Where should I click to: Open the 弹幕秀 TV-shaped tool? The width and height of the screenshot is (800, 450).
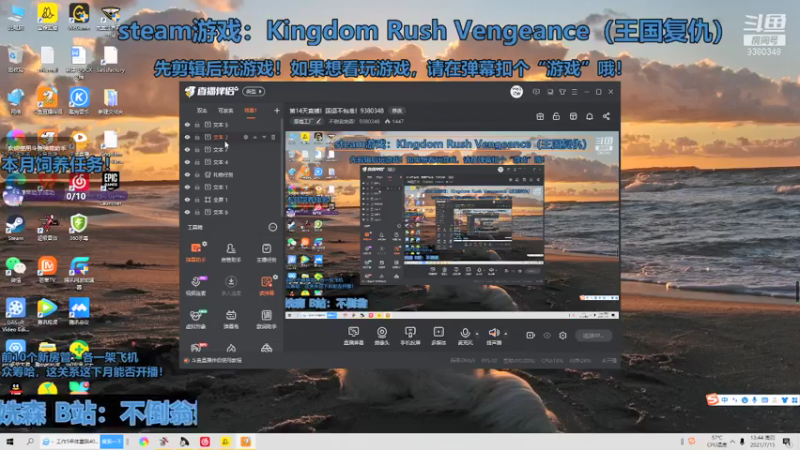(x=231, y=319)
